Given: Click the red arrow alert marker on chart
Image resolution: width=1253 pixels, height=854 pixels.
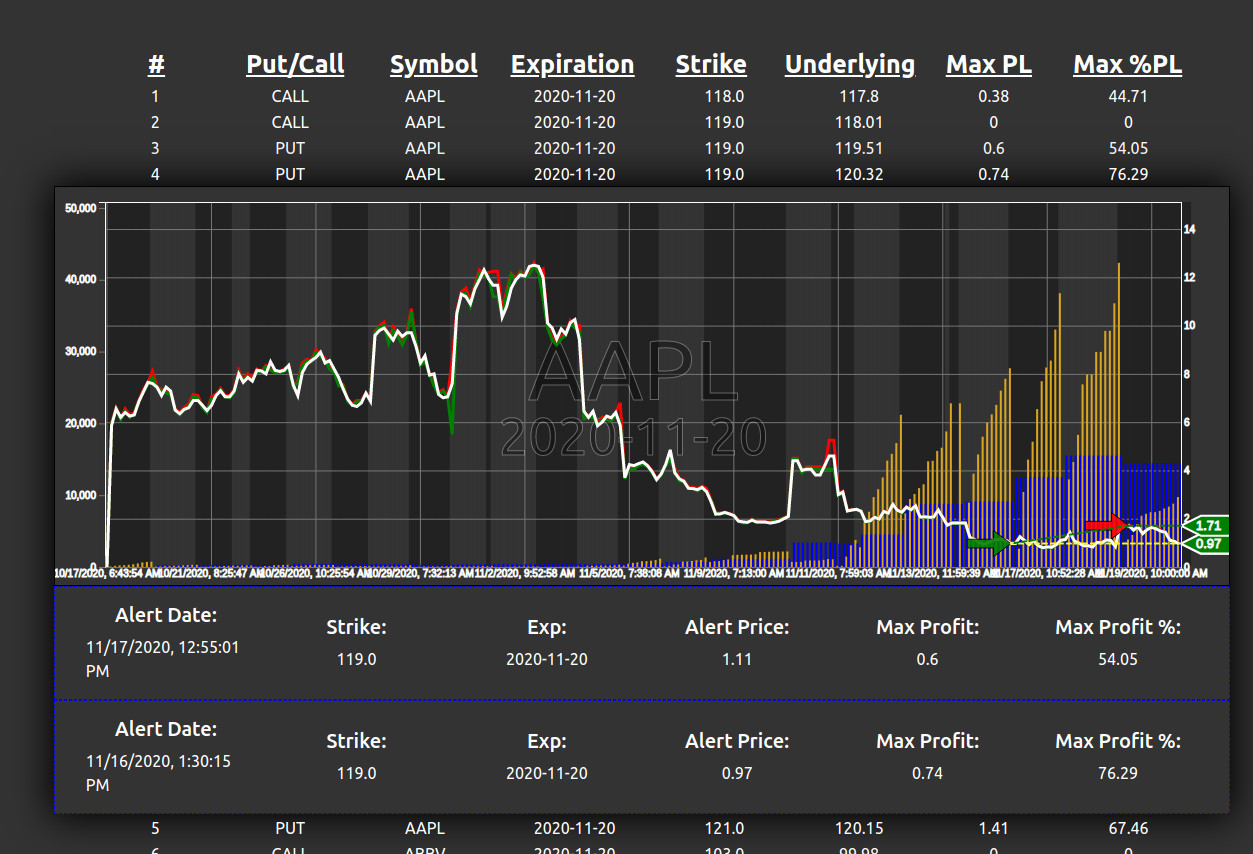Looking at the screenshot, I should coord(1106,524).
